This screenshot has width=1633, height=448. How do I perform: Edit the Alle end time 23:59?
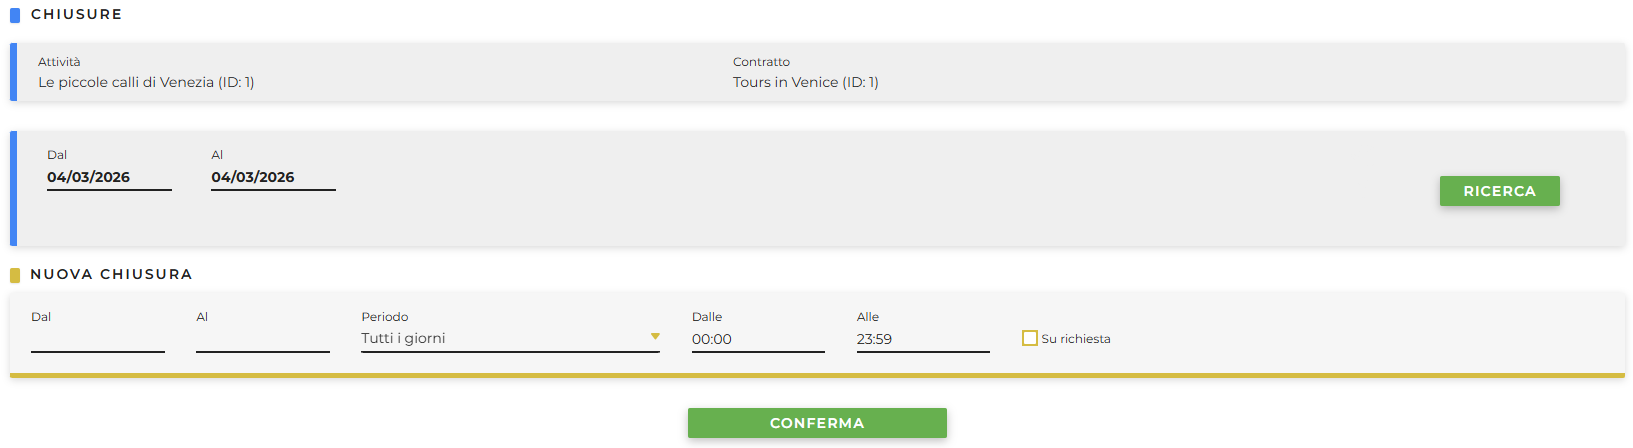pos(922,339)
